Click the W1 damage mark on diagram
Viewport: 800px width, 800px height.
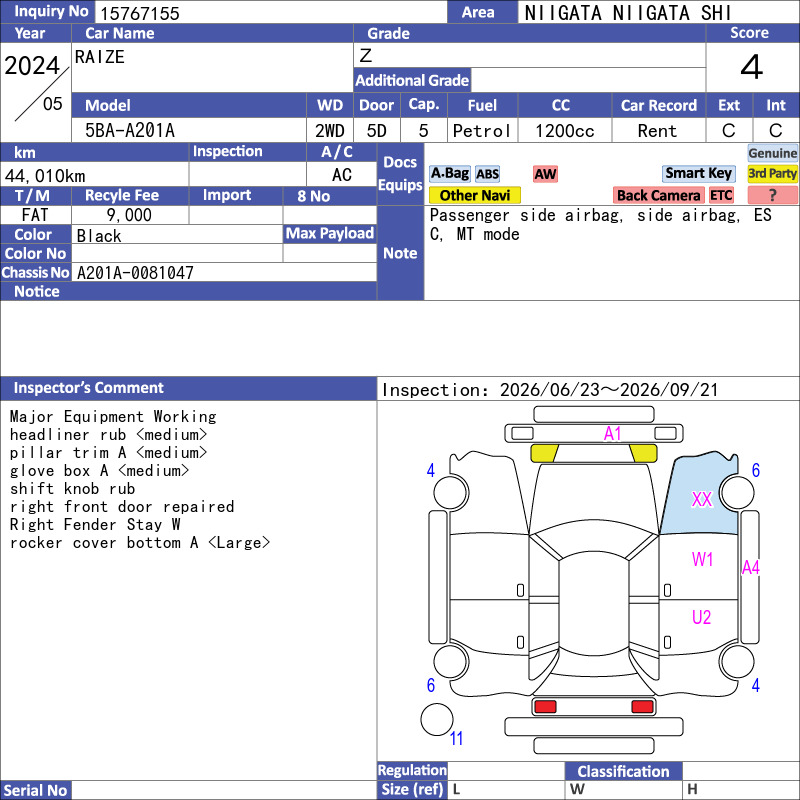point(702,559)
